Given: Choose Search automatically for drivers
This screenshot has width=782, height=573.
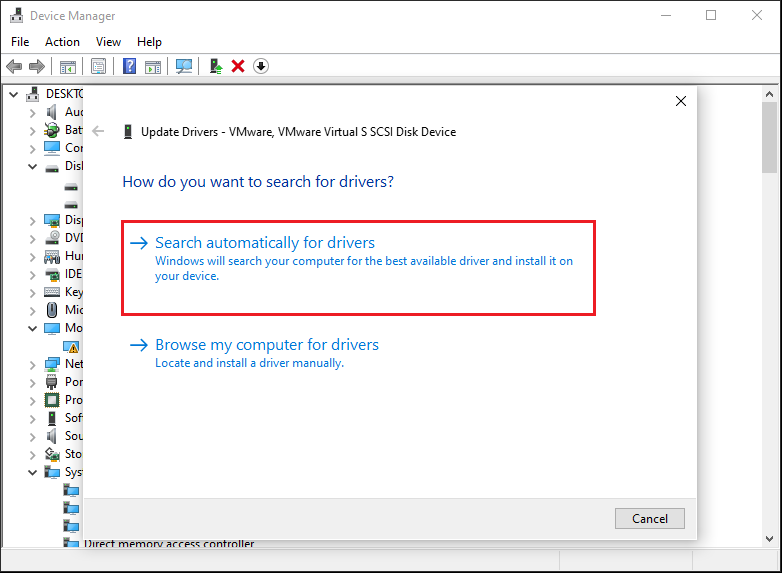Looking at the screenshot, I should pyautogui.click(x=359, y=268).
